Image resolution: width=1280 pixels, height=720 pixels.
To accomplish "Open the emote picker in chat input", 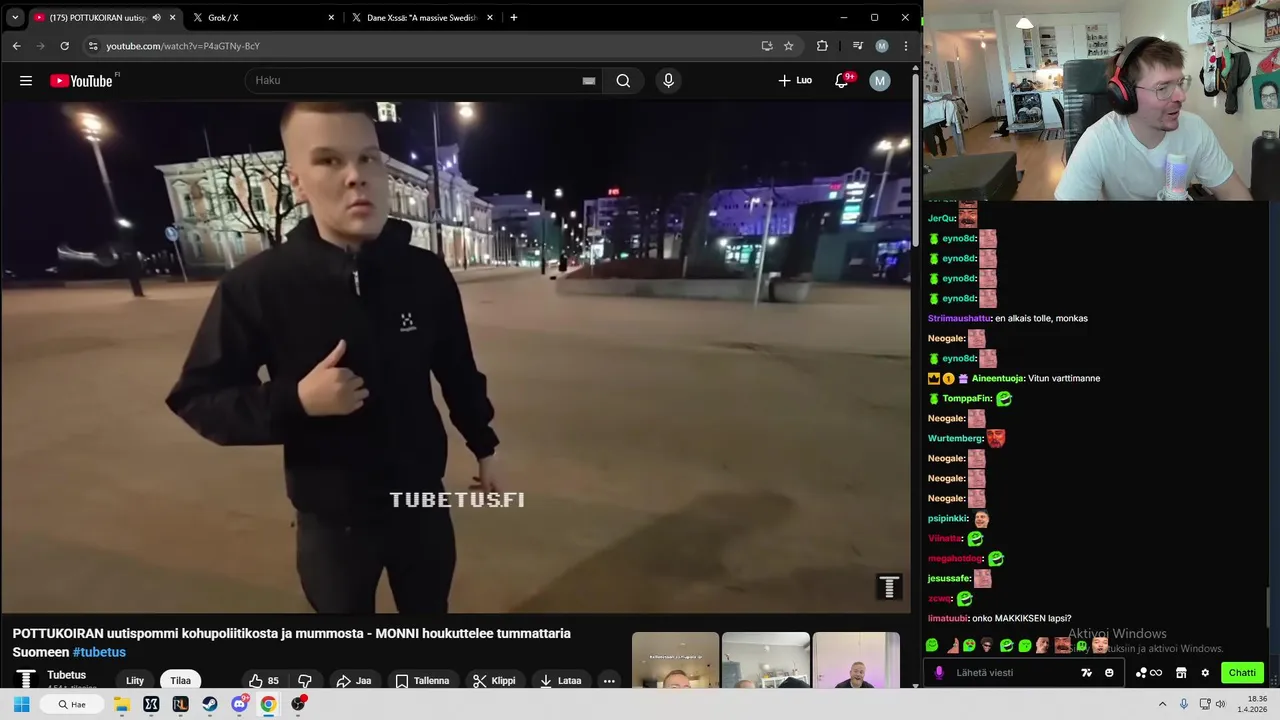I will (1109, 673).
